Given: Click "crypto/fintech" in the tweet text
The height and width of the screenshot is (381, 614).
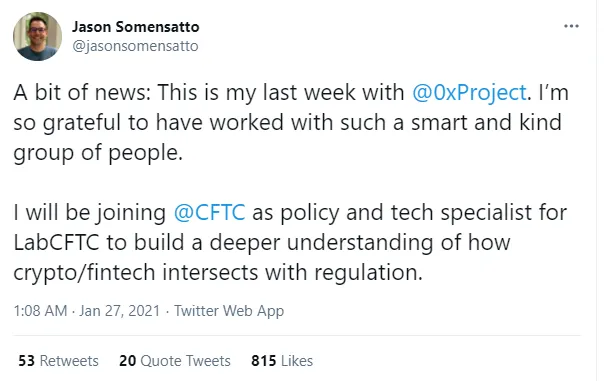Looking at the screenshot, I should point(84,273).
